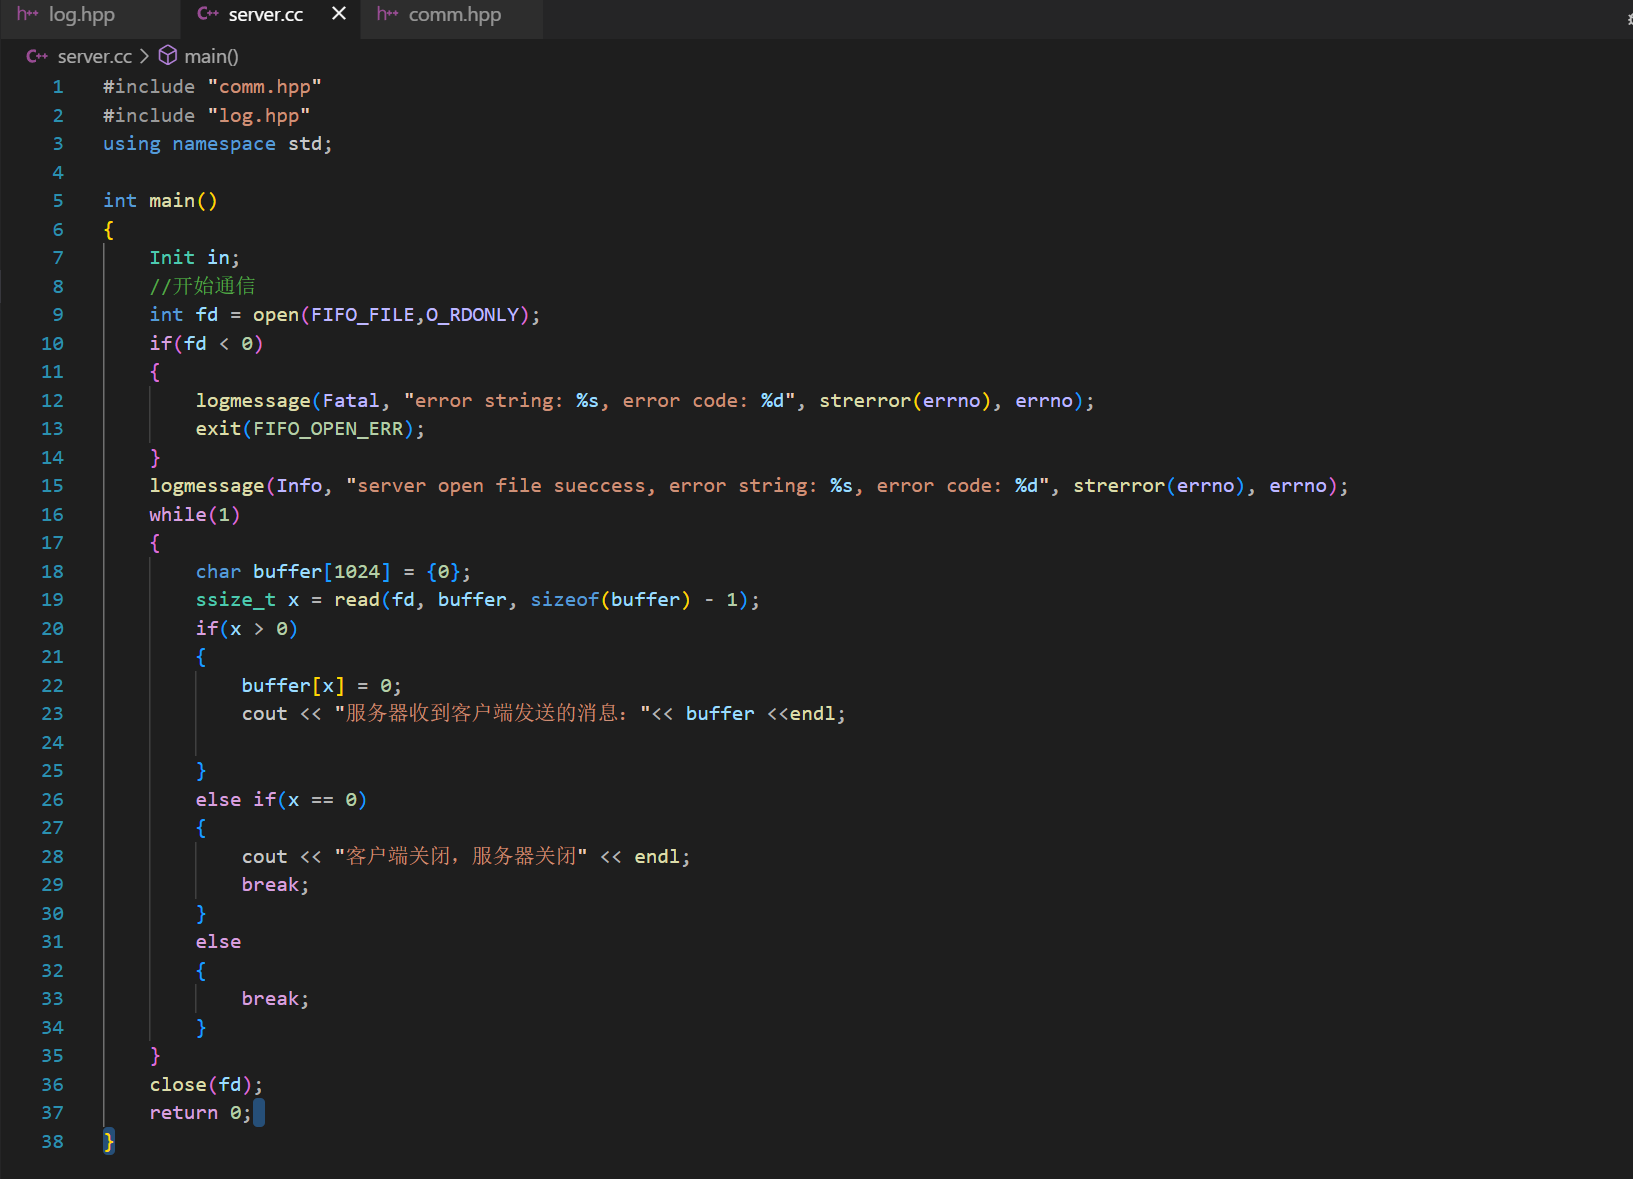1633x1179 pixels.
Task: Click line number 38 in gutter
Action: click(x=52, y=1142)
